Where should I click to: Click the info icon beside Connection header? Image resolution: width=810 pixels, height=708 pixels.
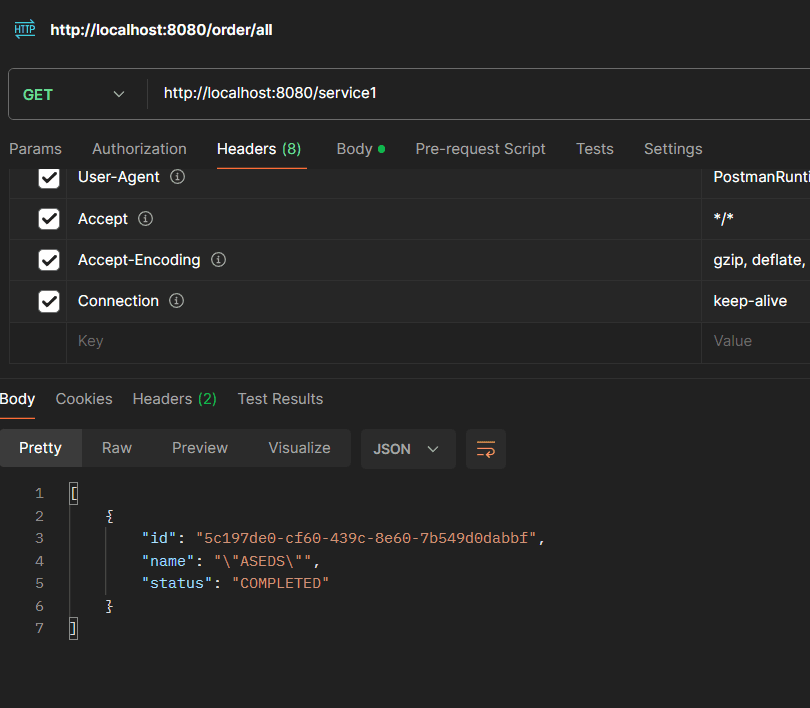tap(176, 301)
